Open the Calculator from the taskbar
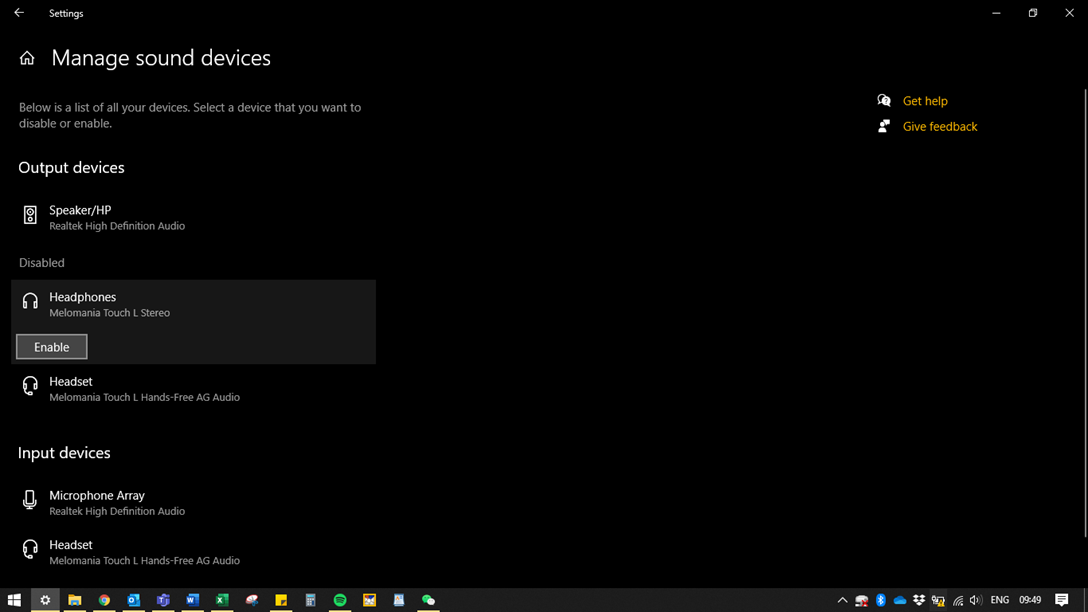 [x=310, y=601]
